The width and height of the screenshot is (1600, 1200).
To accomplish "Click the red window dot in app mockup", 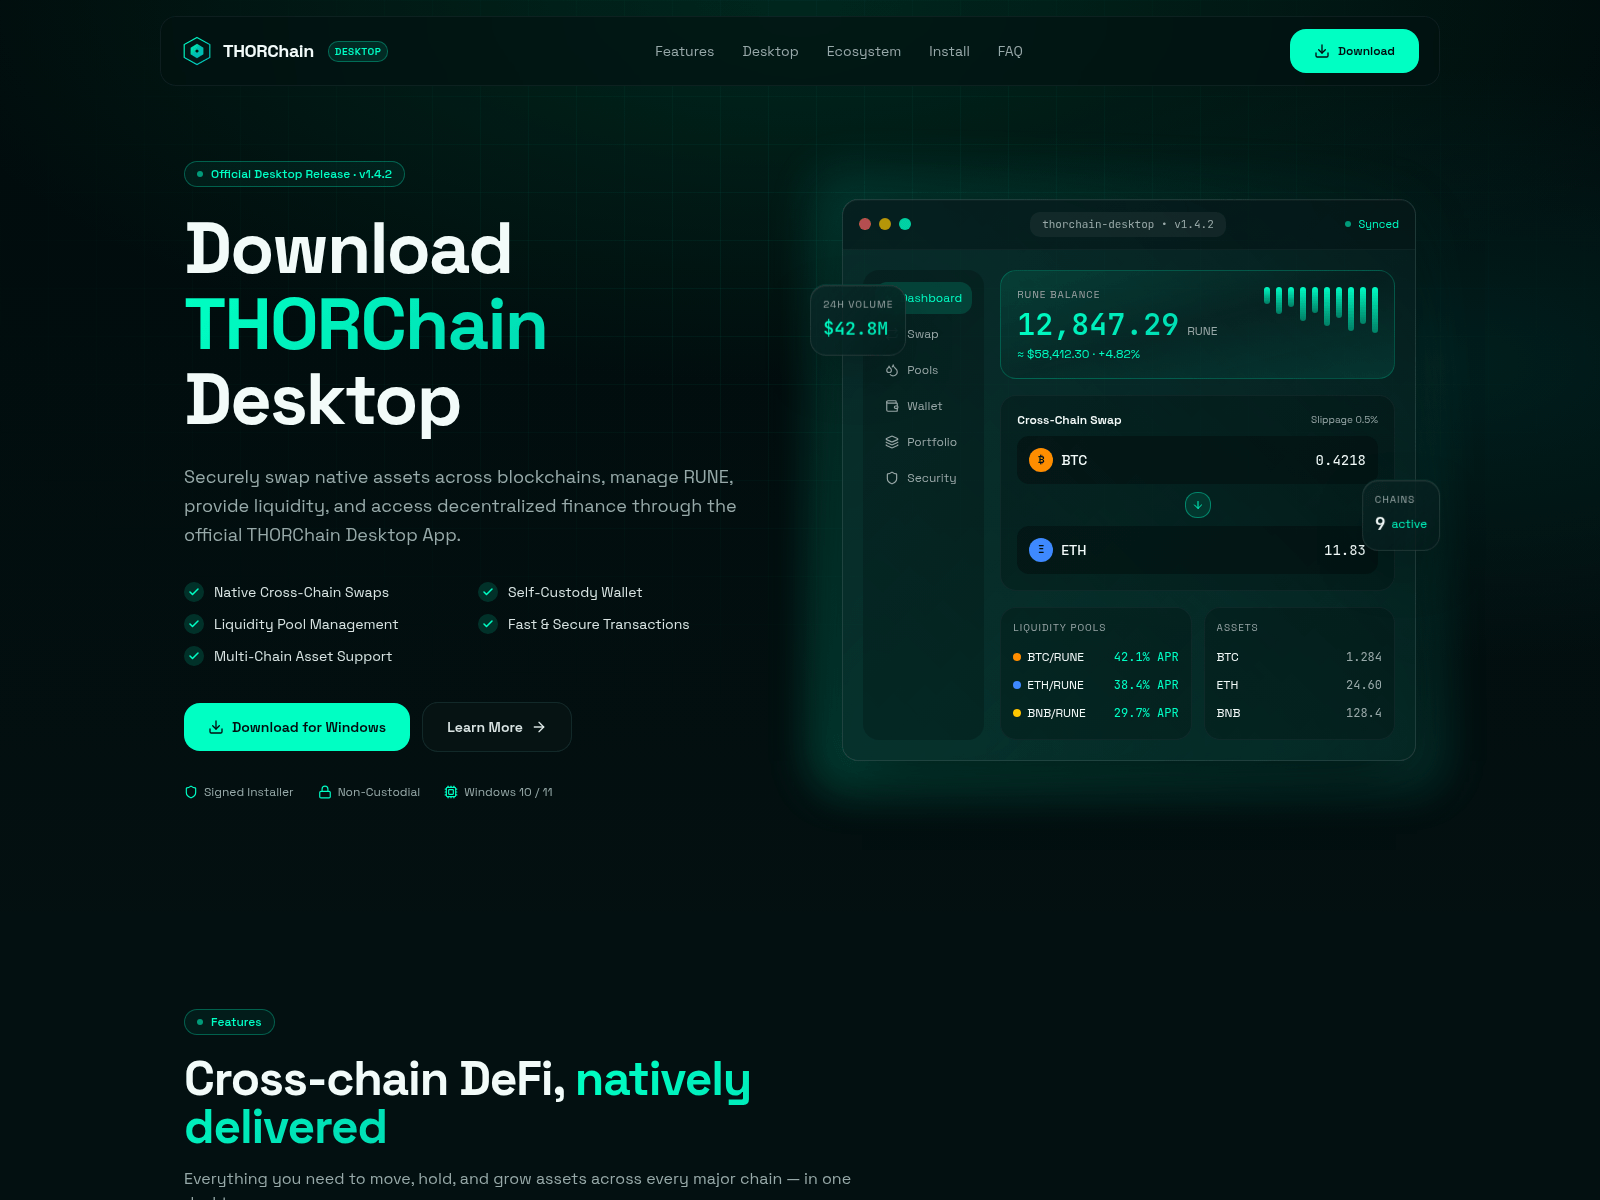I will tap(865, 224).
